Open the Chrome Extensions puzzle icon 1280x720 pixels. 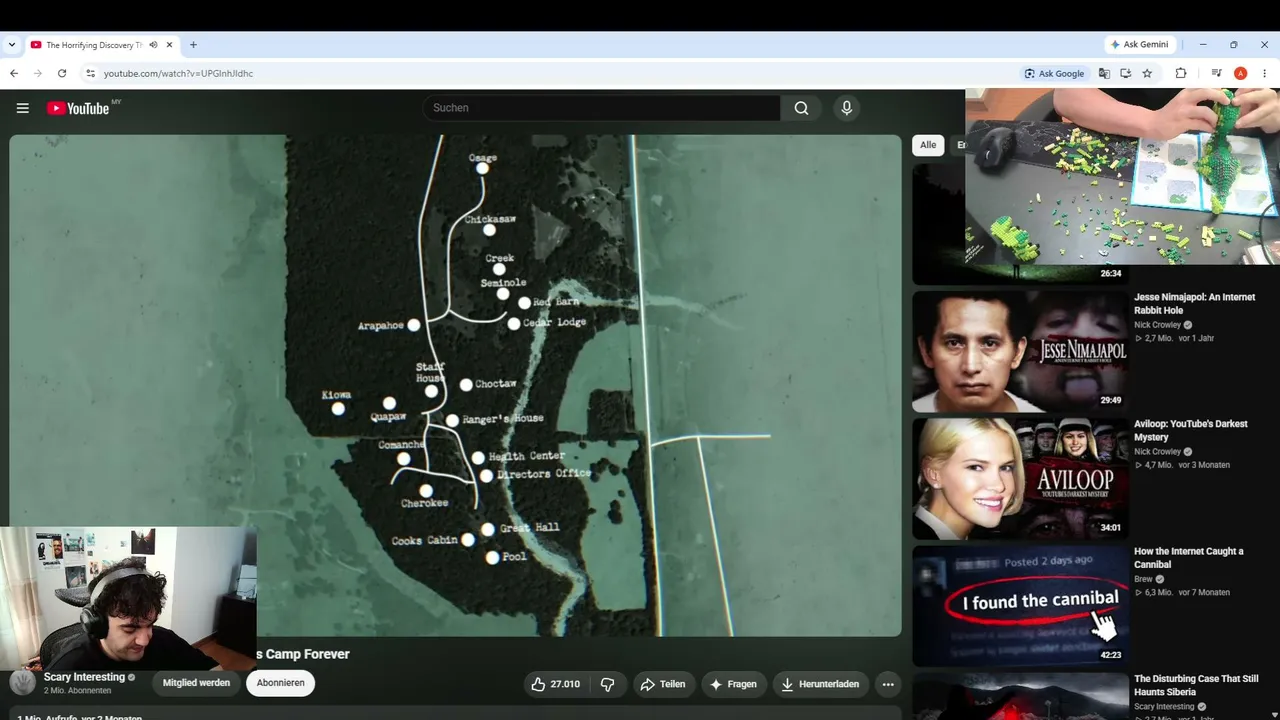click(x=1181, y=73)
